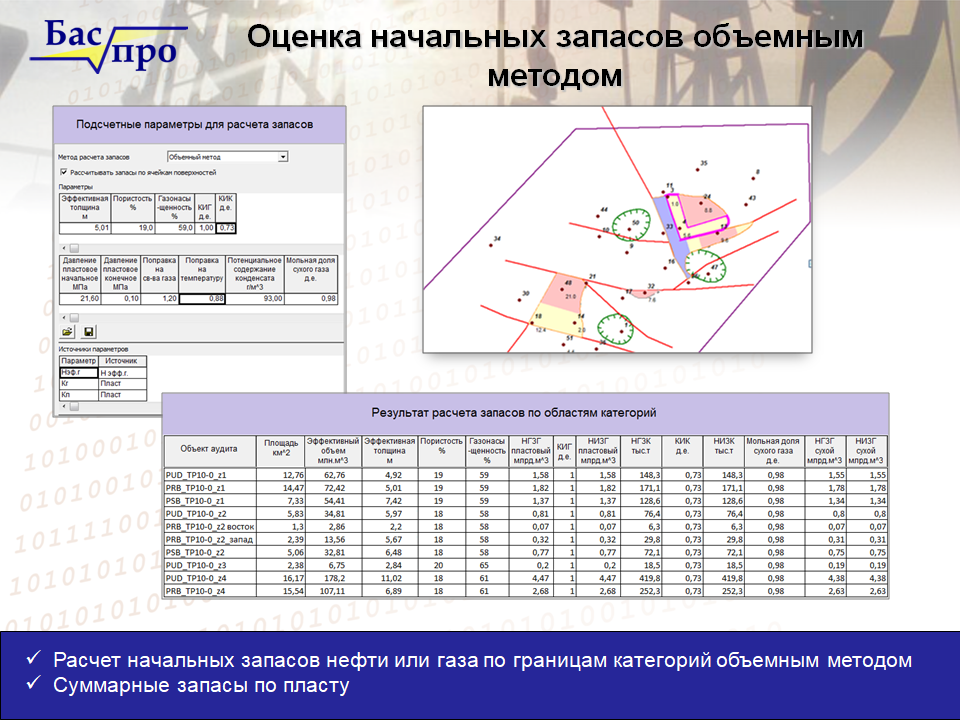
Task: Click gas saturation cell 65 in PUD_TP10-0_z3 row
Action: 487,565
